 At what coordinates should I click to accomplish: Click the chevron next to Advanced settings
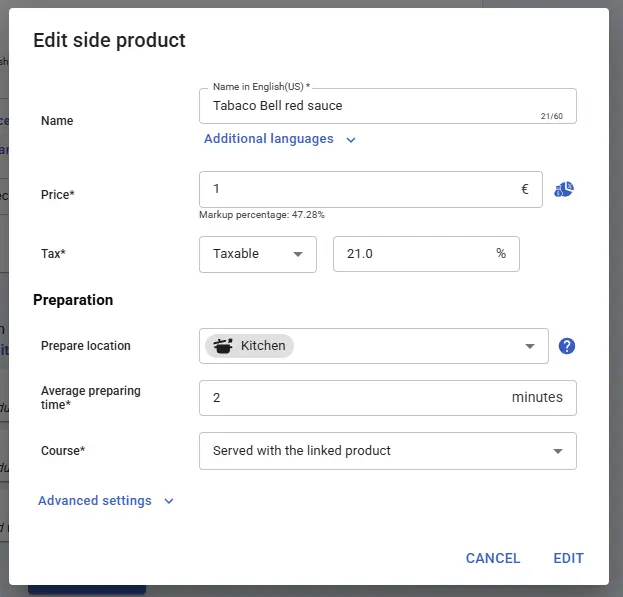click(169, 501)
